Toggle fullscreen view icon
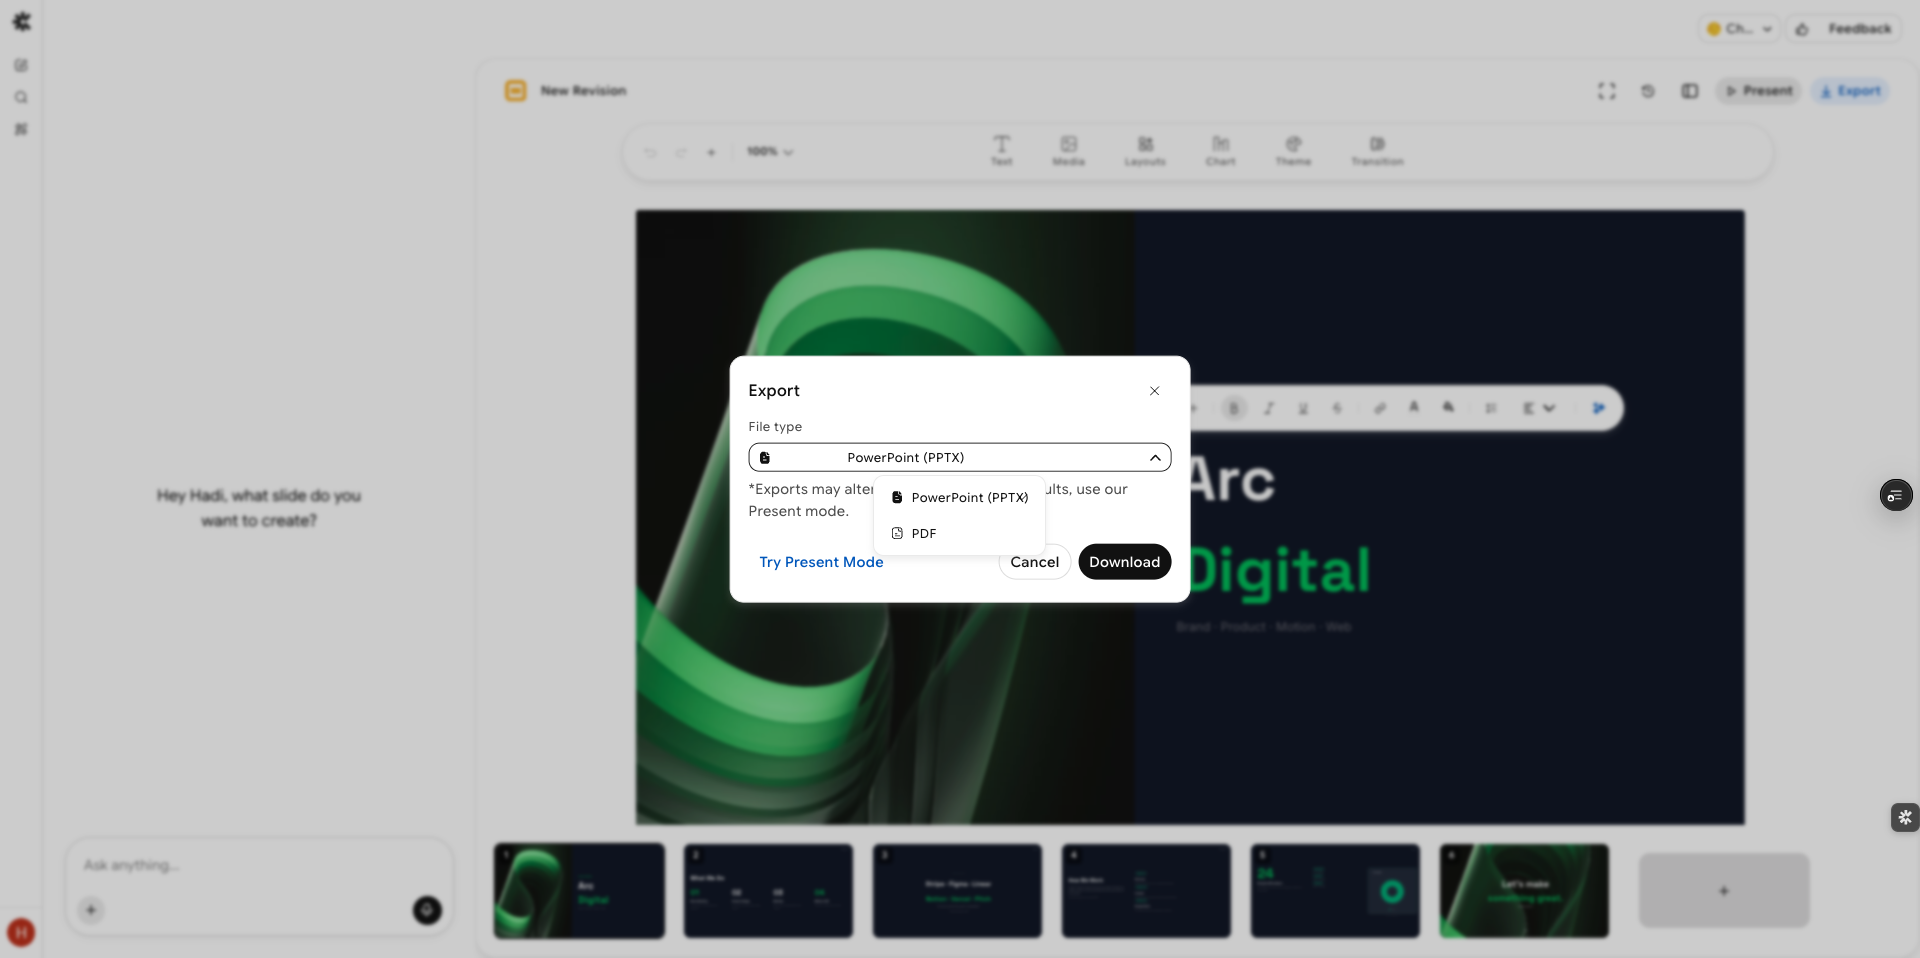This screenshot has width=1920, height=958. point(1606,91)
